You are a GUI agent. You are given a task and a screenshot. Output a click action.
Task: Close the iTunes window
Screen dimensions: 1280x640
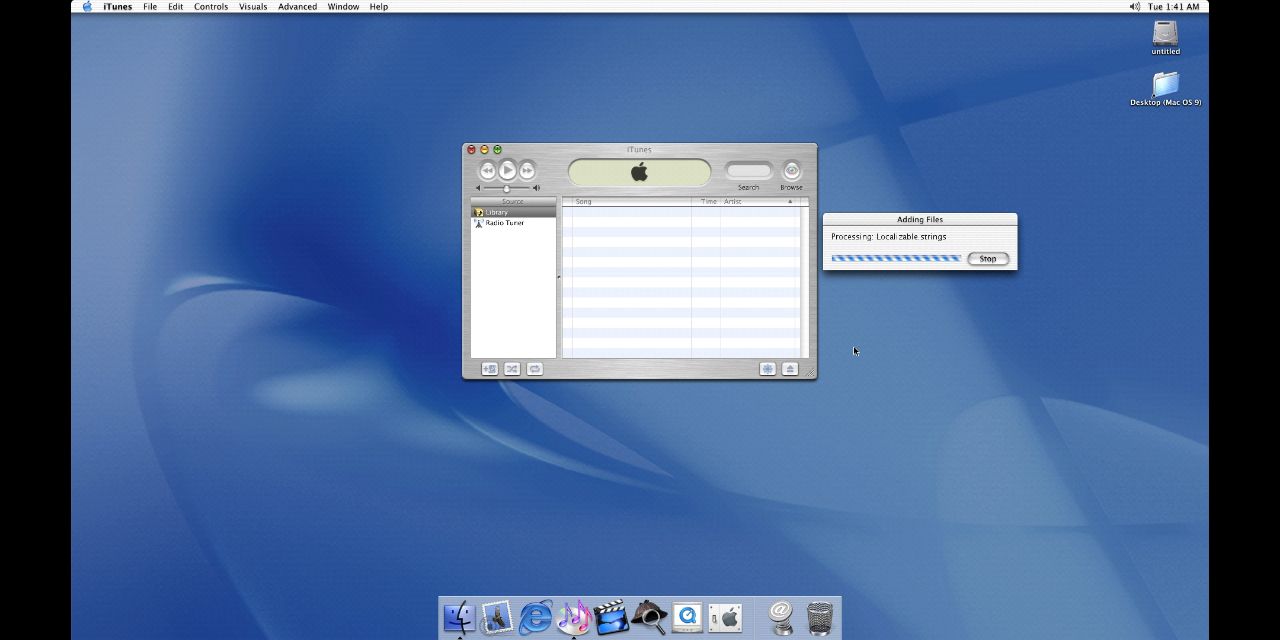pyautogui.click(x=471, y=150)
